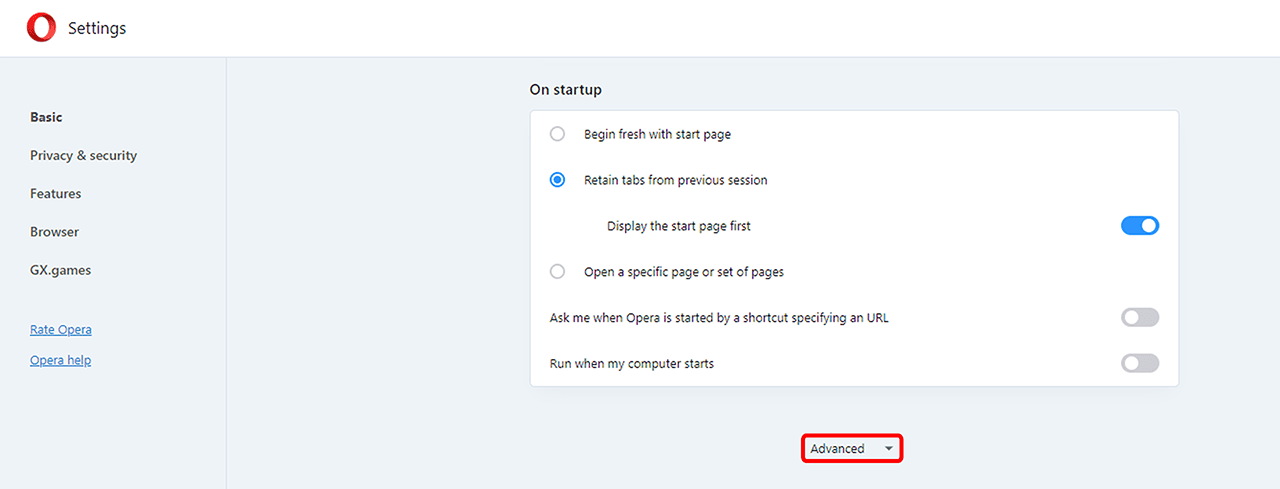The height and width of the screenshot is (489, 1280).
Task: Select Open a specific page radio button
Action: [x=558, y=271]
